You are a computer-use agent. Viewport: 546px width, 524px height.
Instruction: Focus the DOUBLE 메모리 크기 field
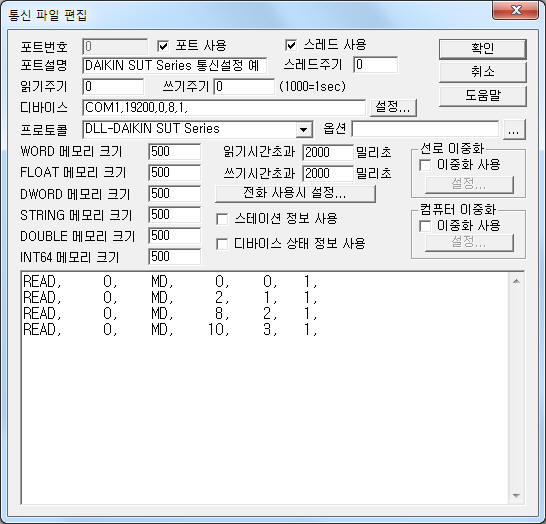click(x=174, y=236)
